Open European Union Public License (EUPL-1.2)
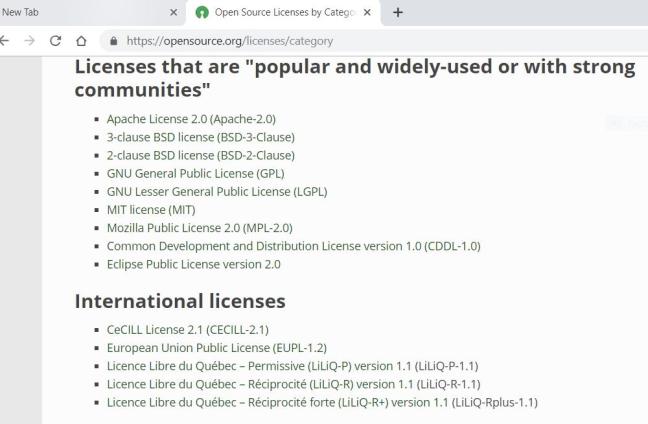 pyautogui.click(x=217, y=348)
